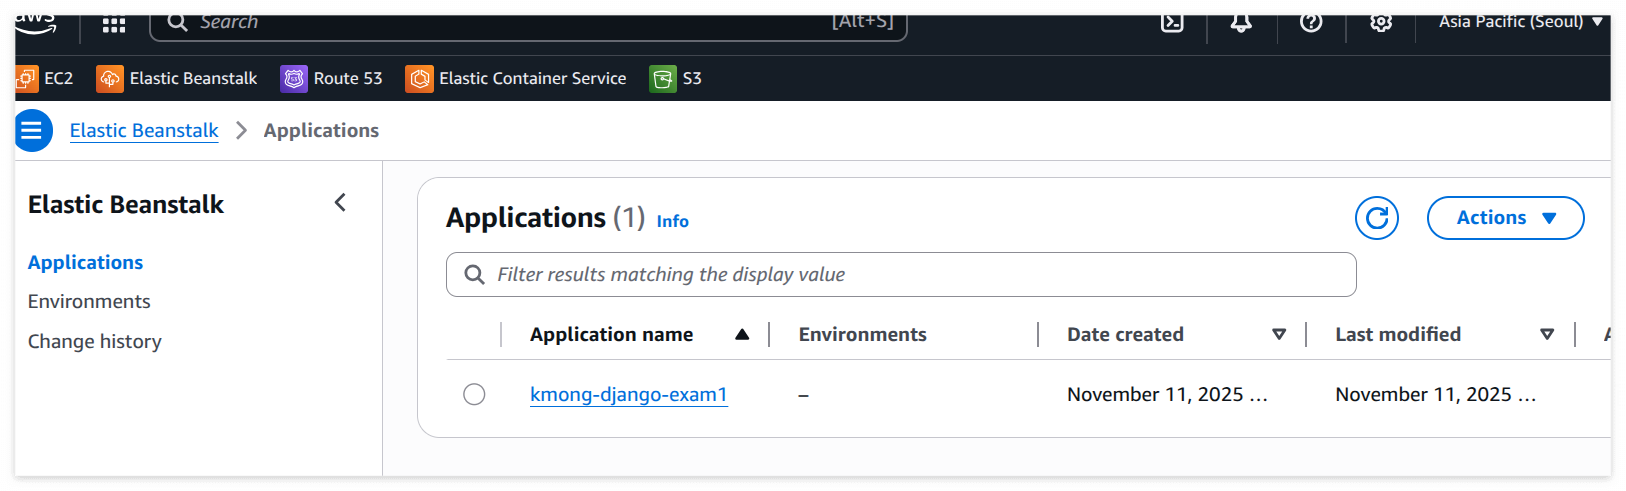
Task: Open the settings gear icon
Action: pyautogui.click(x=1381, y=23)
